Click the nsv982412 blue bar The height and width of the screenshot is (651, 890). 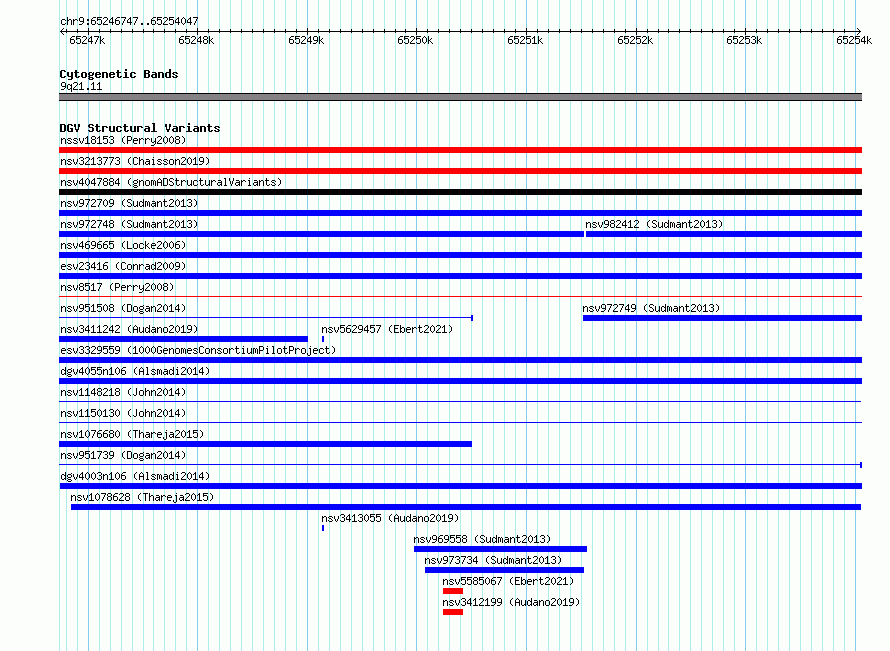(724, 234)
